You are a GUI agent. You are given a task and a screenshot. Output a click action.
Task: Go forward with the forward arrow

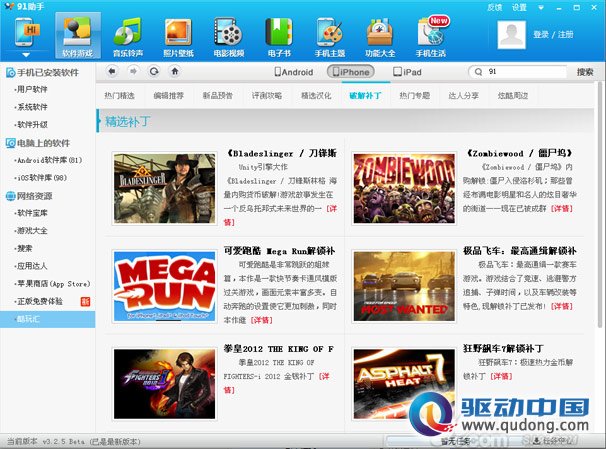click(x=133, y=71)
